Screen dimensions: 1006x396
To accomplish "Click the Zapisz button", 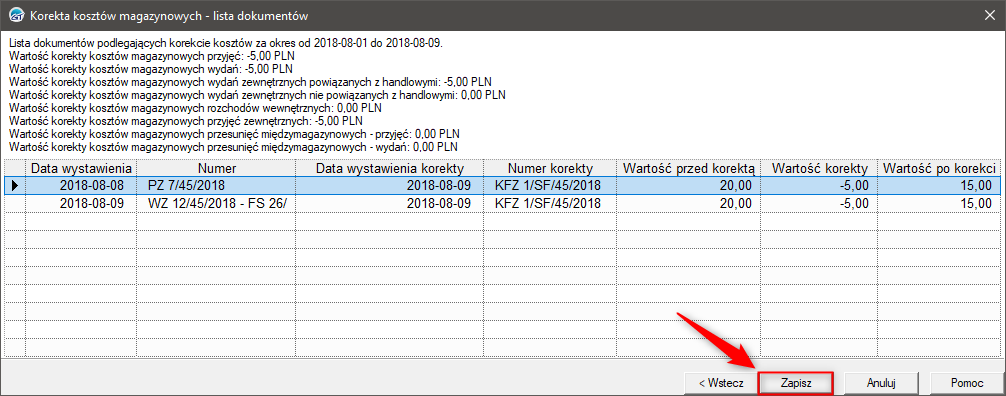I will 796,383.
